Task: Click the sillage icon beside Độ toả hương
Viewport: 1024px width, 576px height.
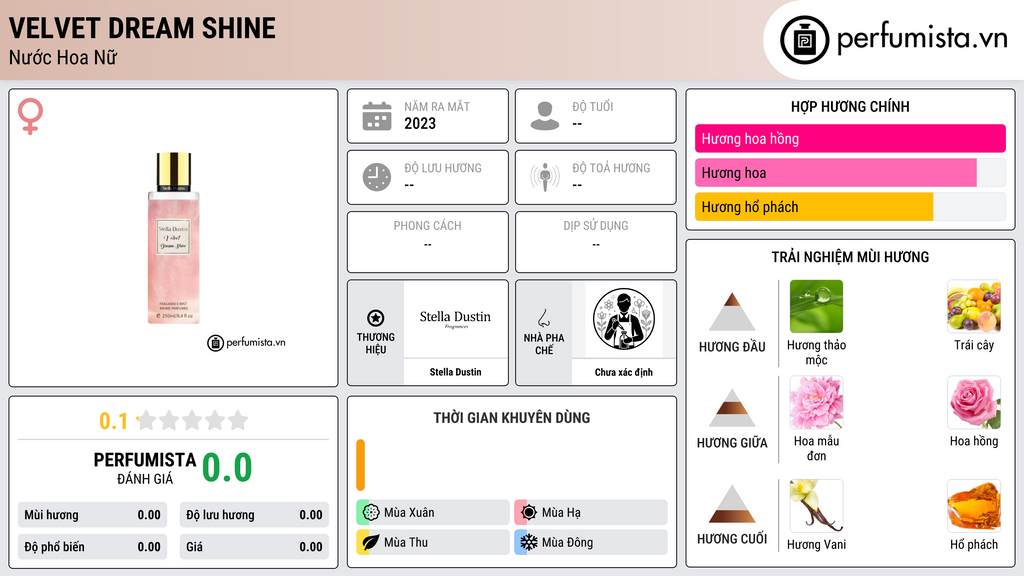Action: pos(545,177)
